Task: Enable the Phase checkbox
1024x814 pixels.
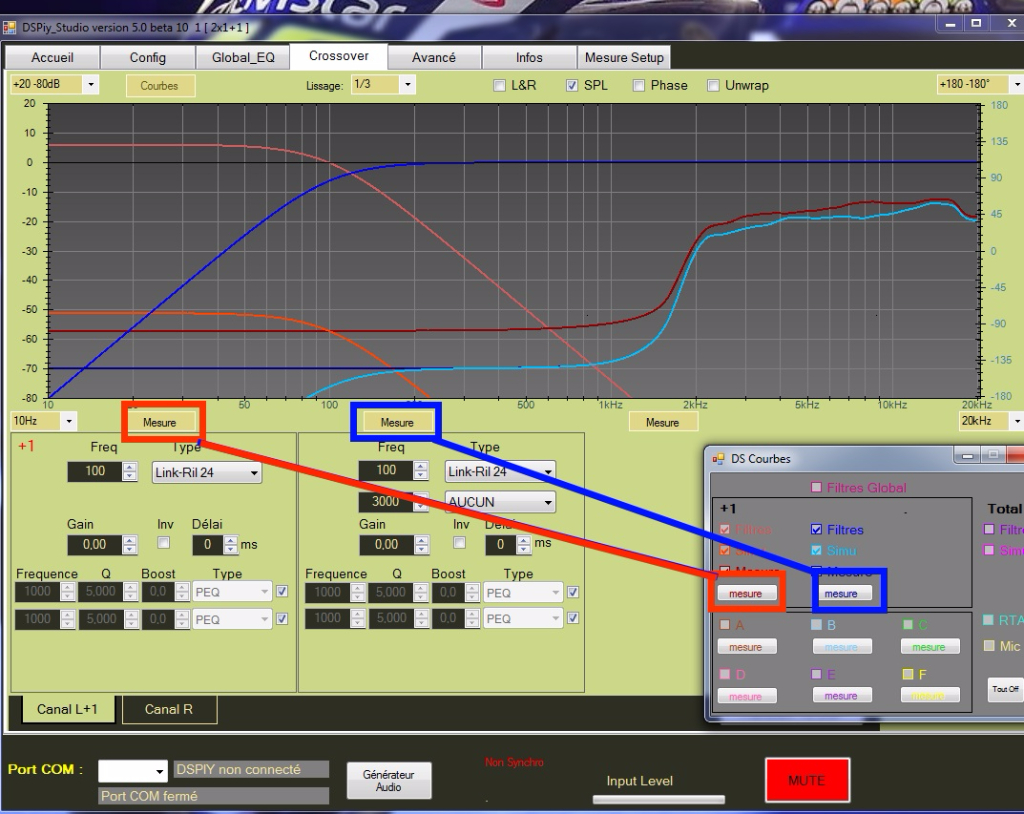Action: pyautogui.click(x=640, y=86)
